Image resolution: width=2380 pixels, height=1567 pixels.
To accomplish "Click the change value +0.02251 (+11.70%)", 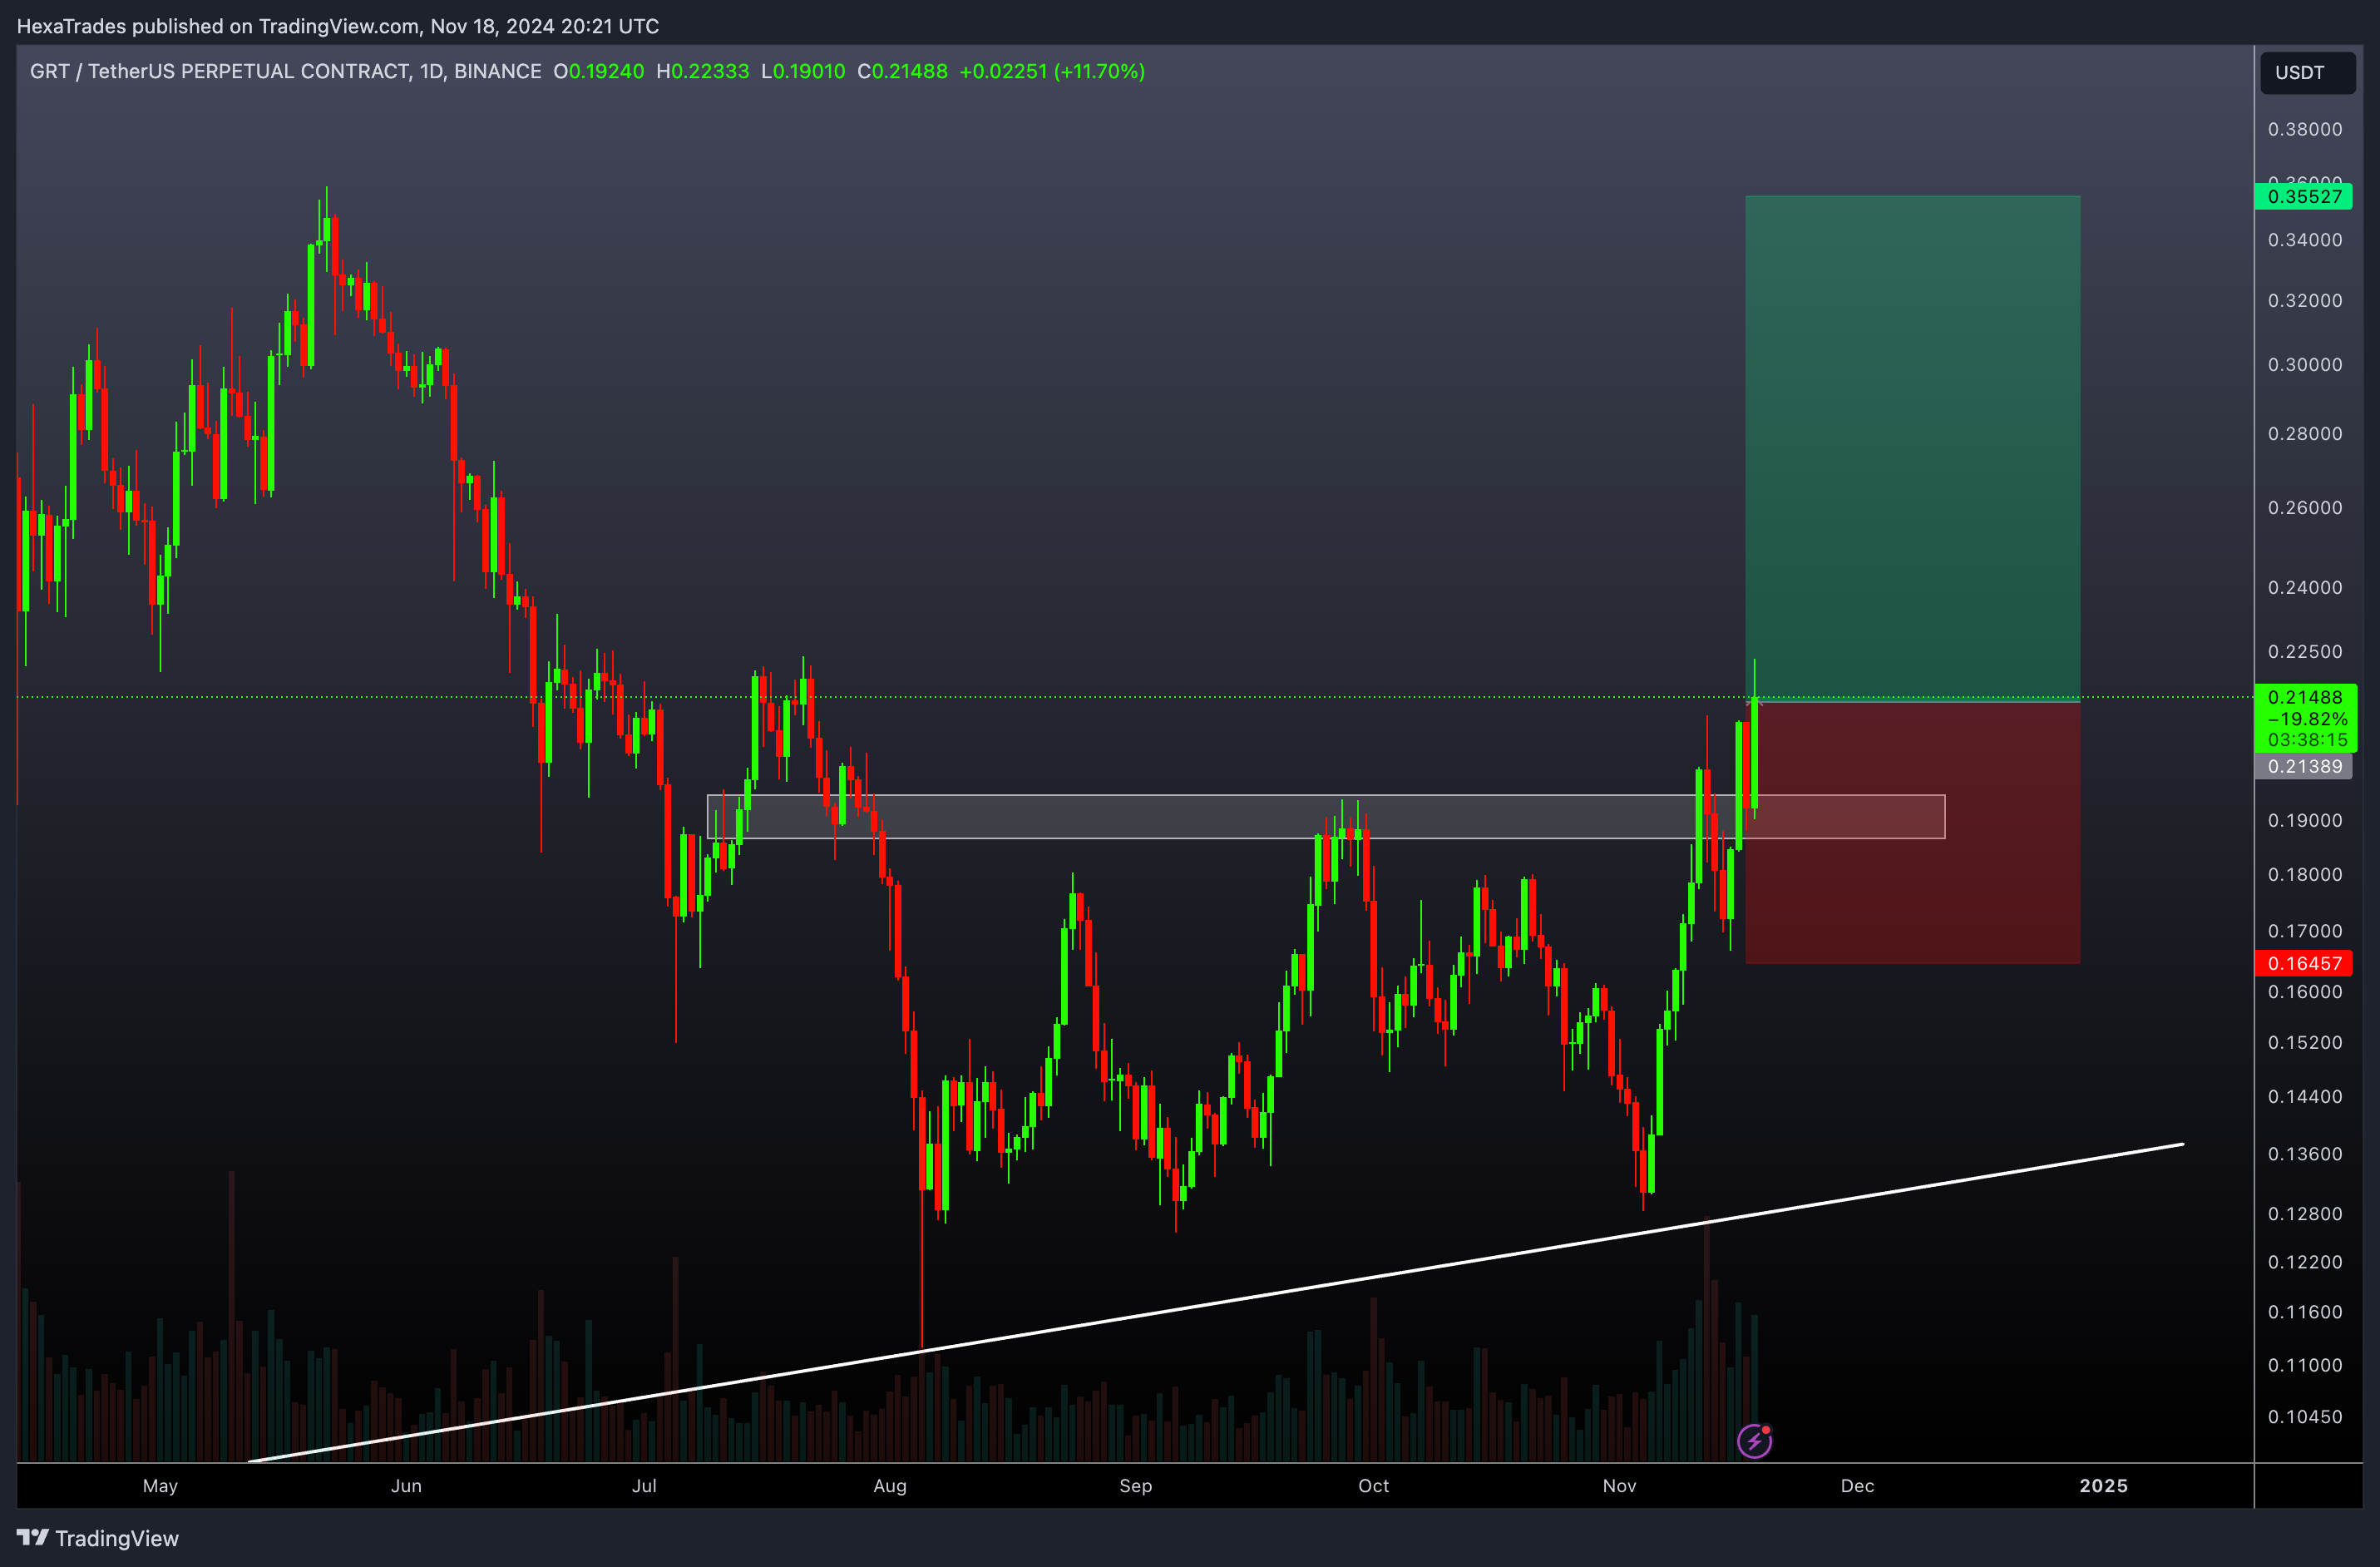I will coord(1052,71).
